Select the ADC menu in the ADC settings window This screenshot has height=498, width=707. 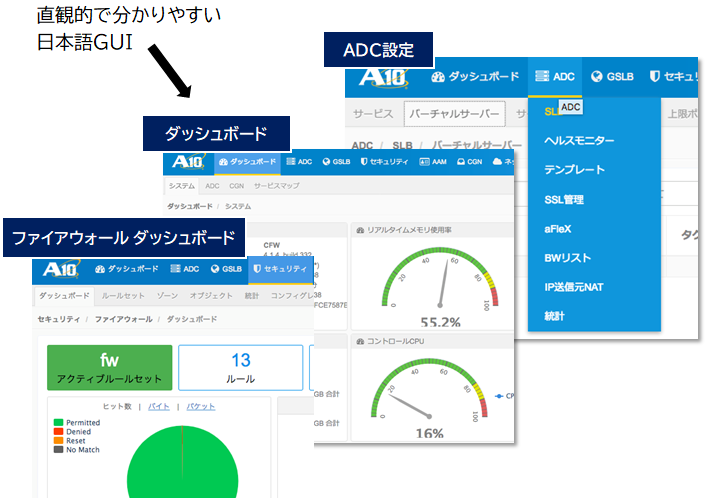[555, 77]
